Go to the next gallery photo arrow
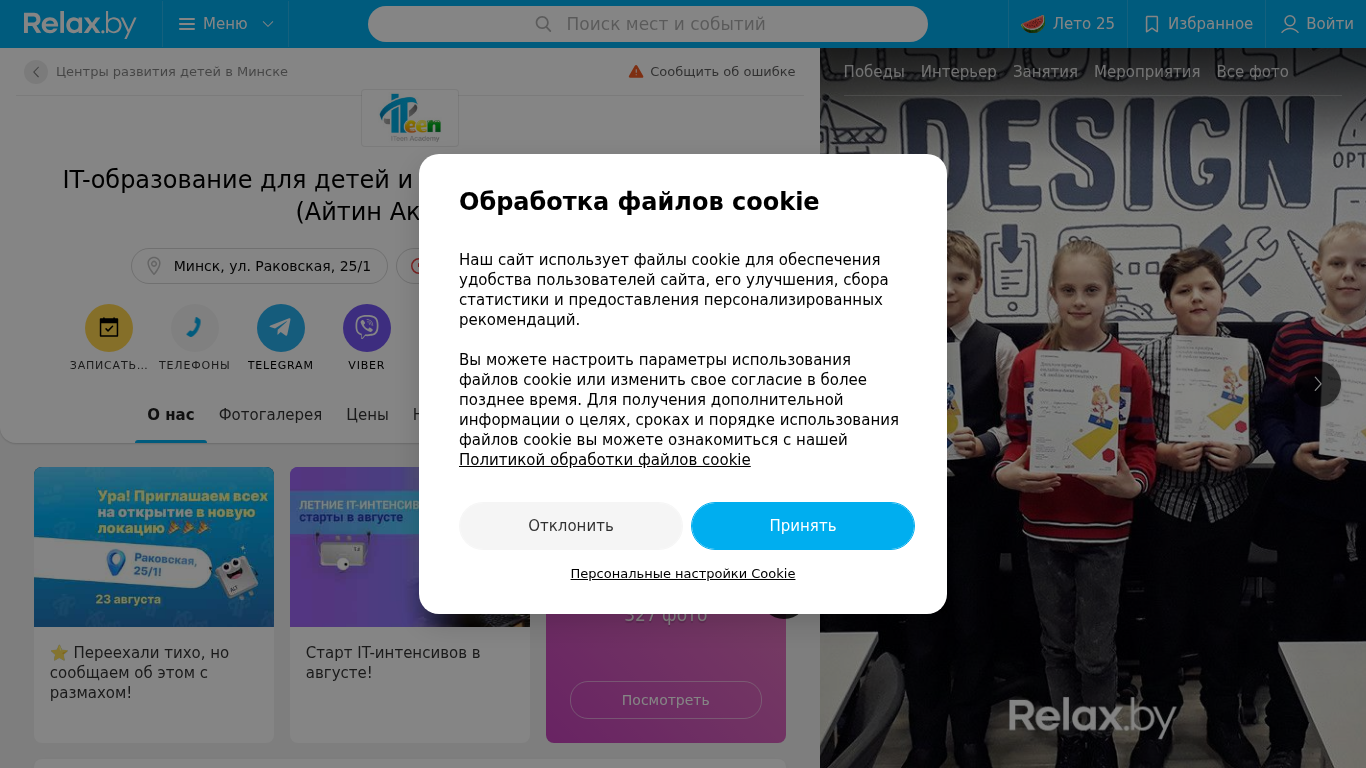1366x768 pixels. (1318, 384)
